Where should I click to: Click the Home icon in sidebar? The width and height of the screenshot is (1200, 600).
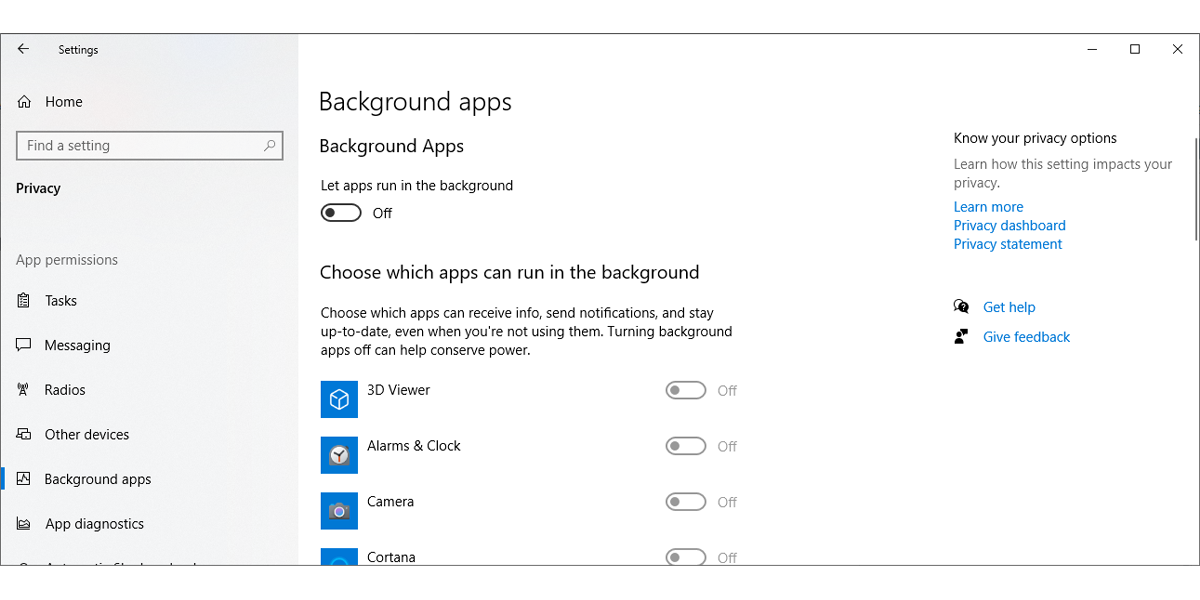[25, 102]
